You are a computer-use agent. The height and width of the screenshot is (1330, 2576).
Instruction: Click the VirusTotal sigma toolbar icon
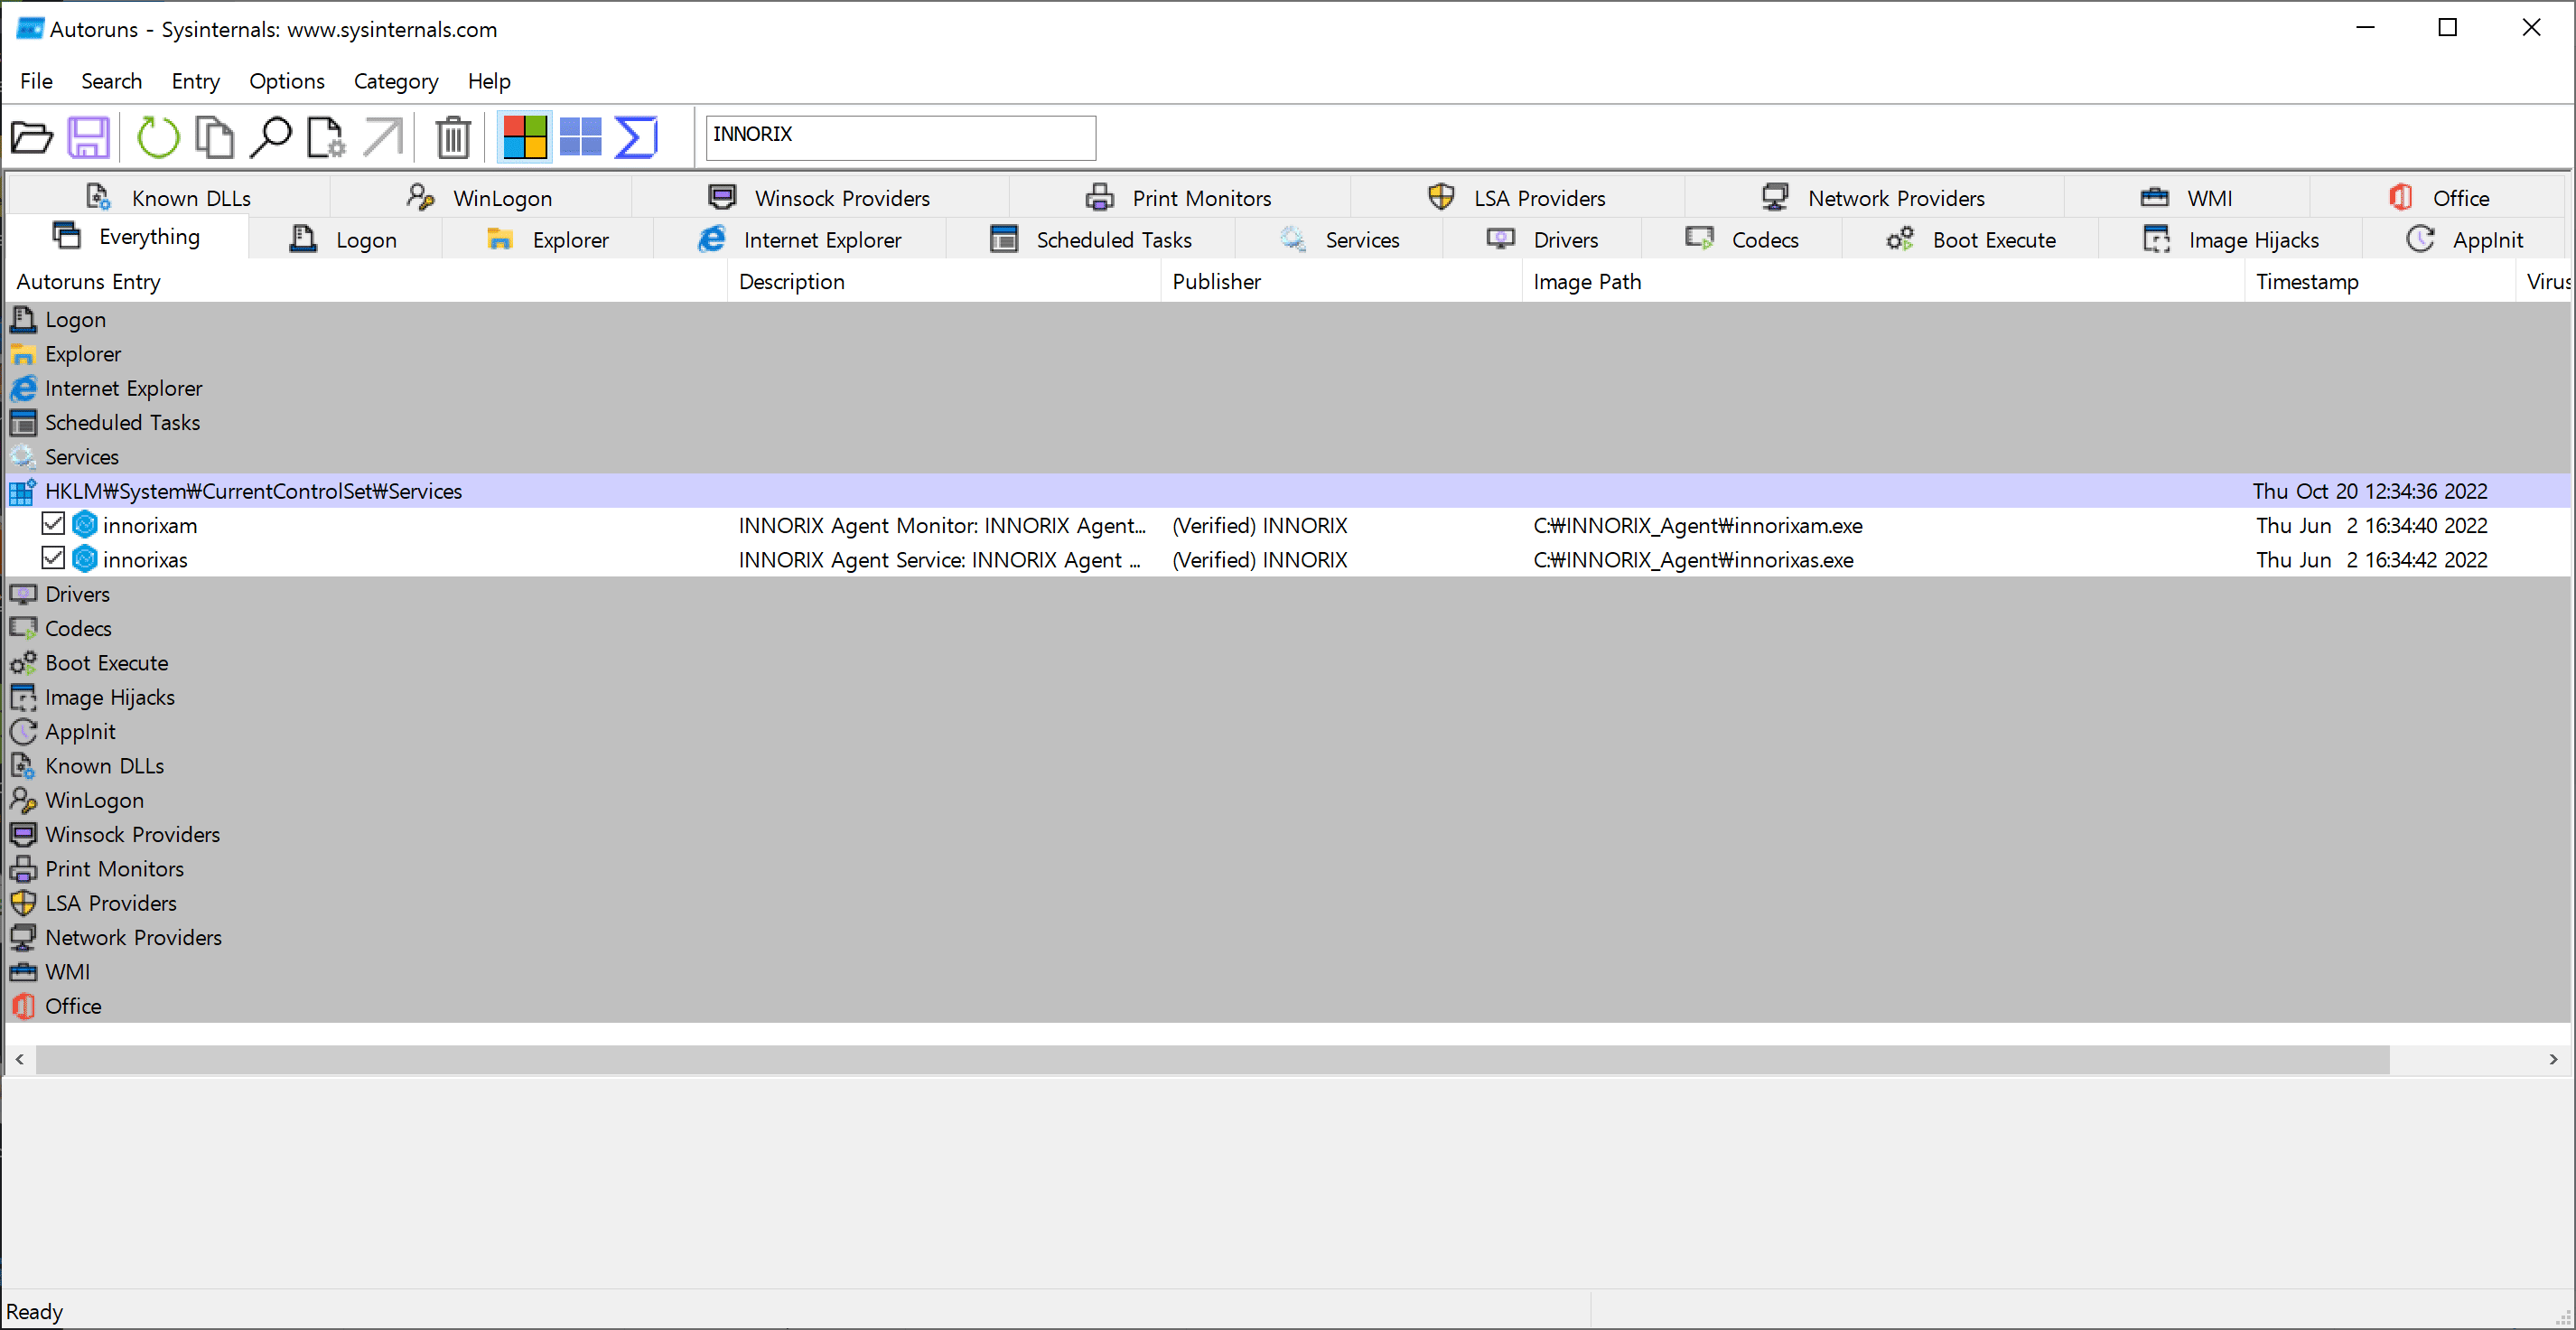pyautogui.click(x=636, y=137)
